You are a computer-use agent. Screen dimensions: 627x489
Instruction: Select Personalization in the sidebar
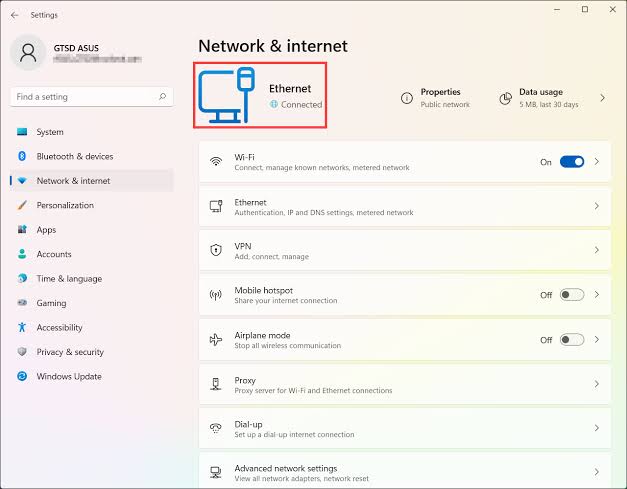tap(65, 205)
